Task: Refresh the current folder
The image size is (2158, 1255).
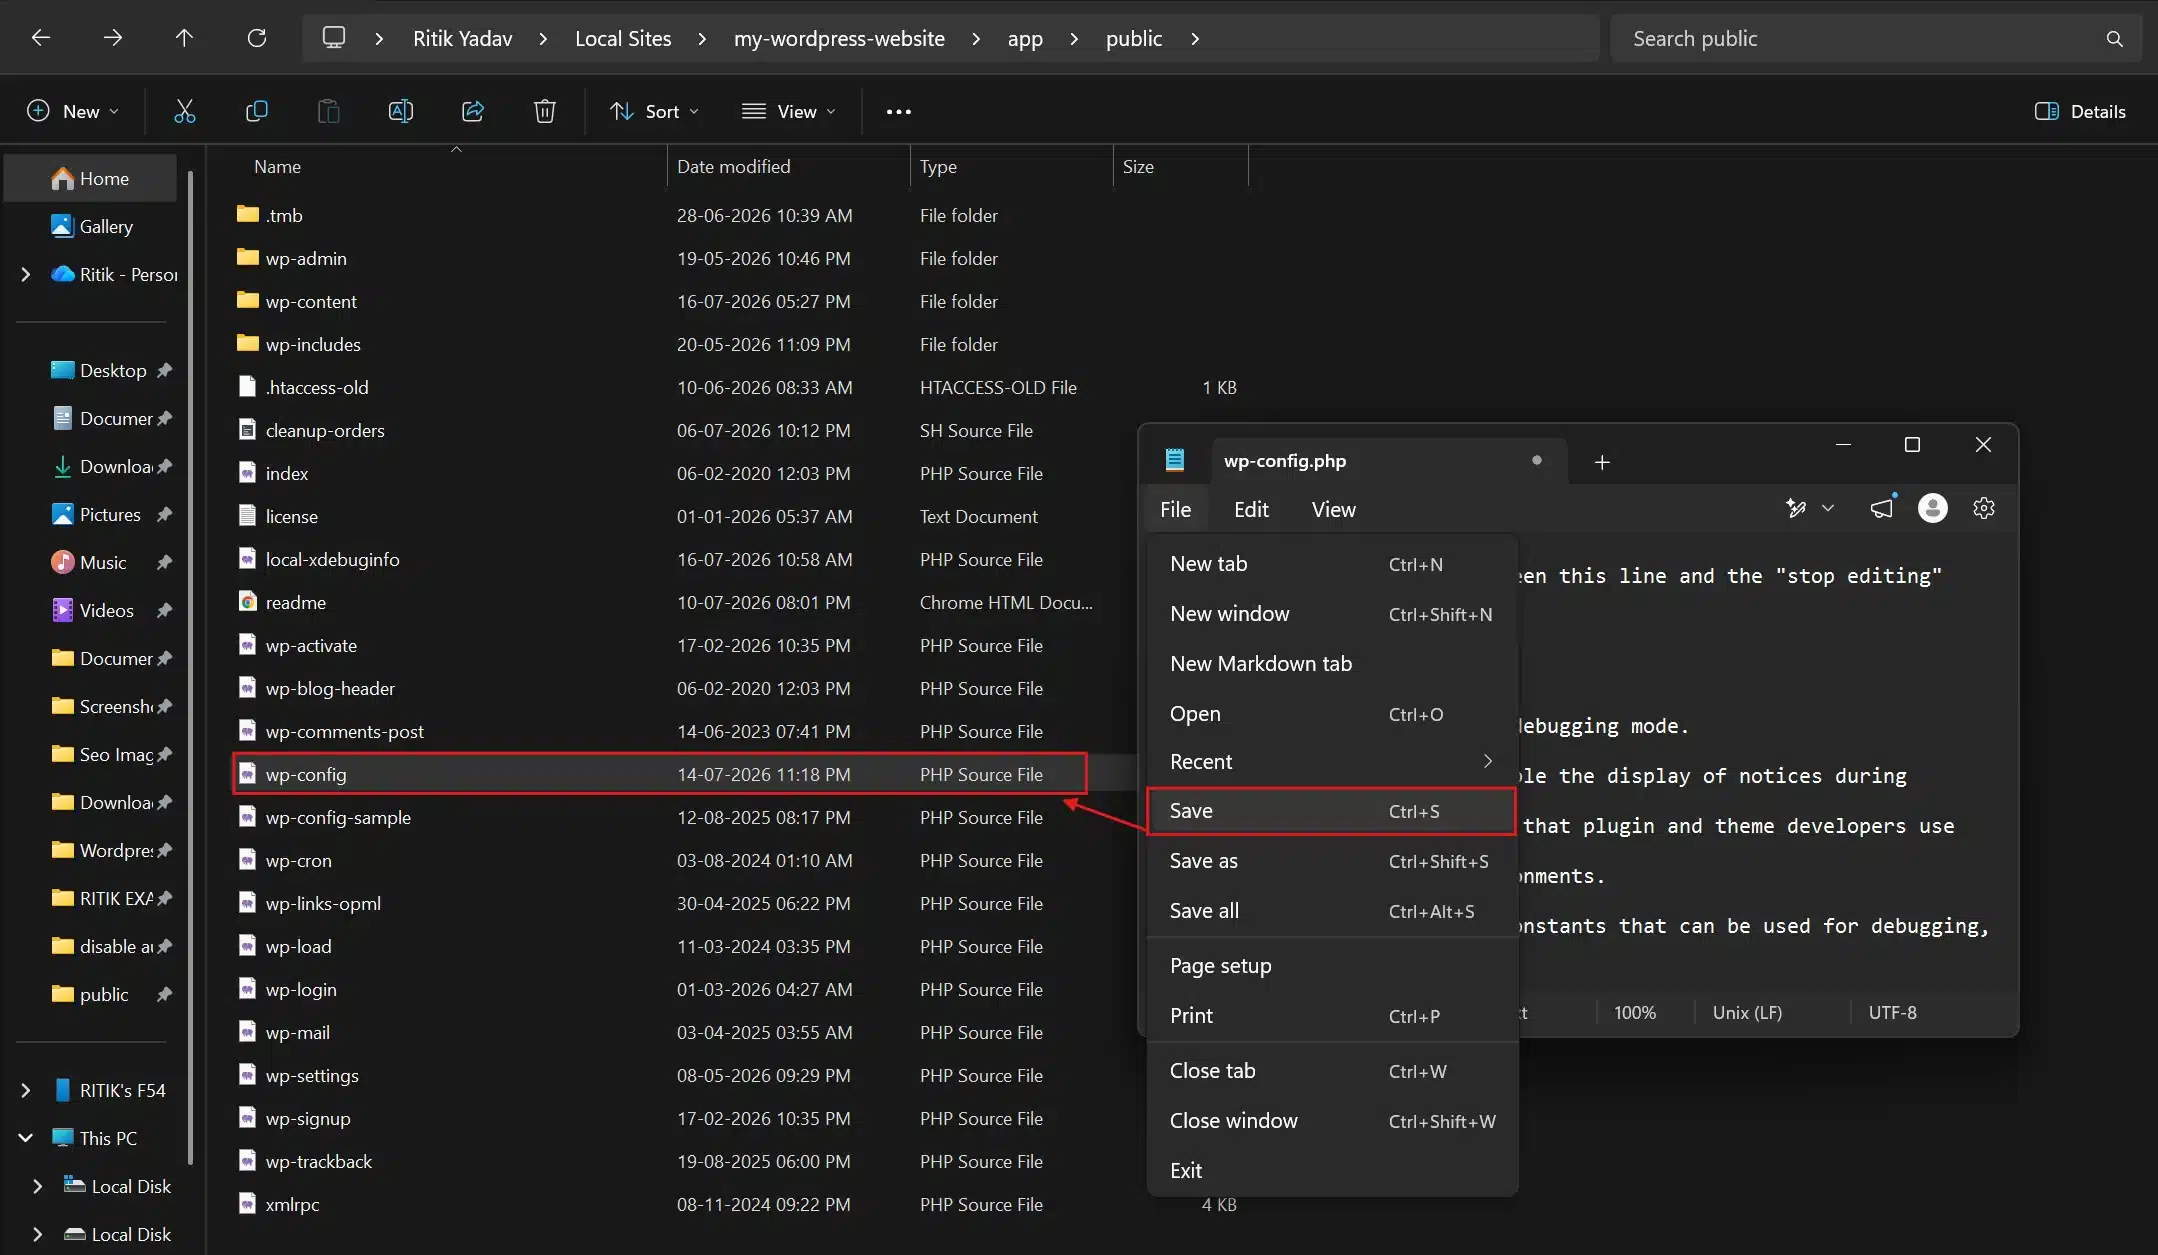Action: coord(257,38)
